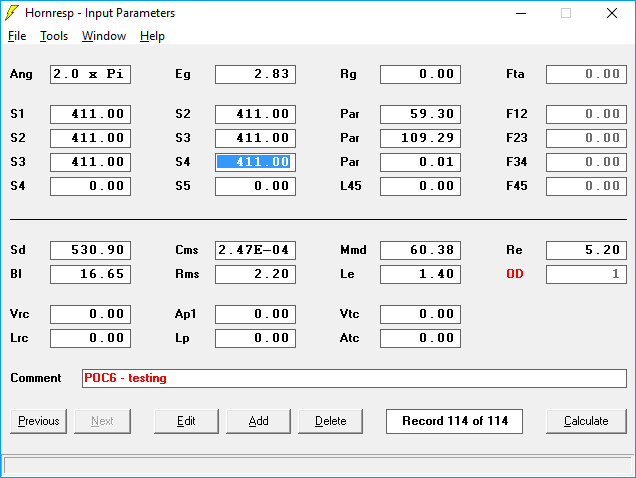Screen dimensions: 636x478
Task: Click the Sd 530.90 field
Action: point(90,250)
